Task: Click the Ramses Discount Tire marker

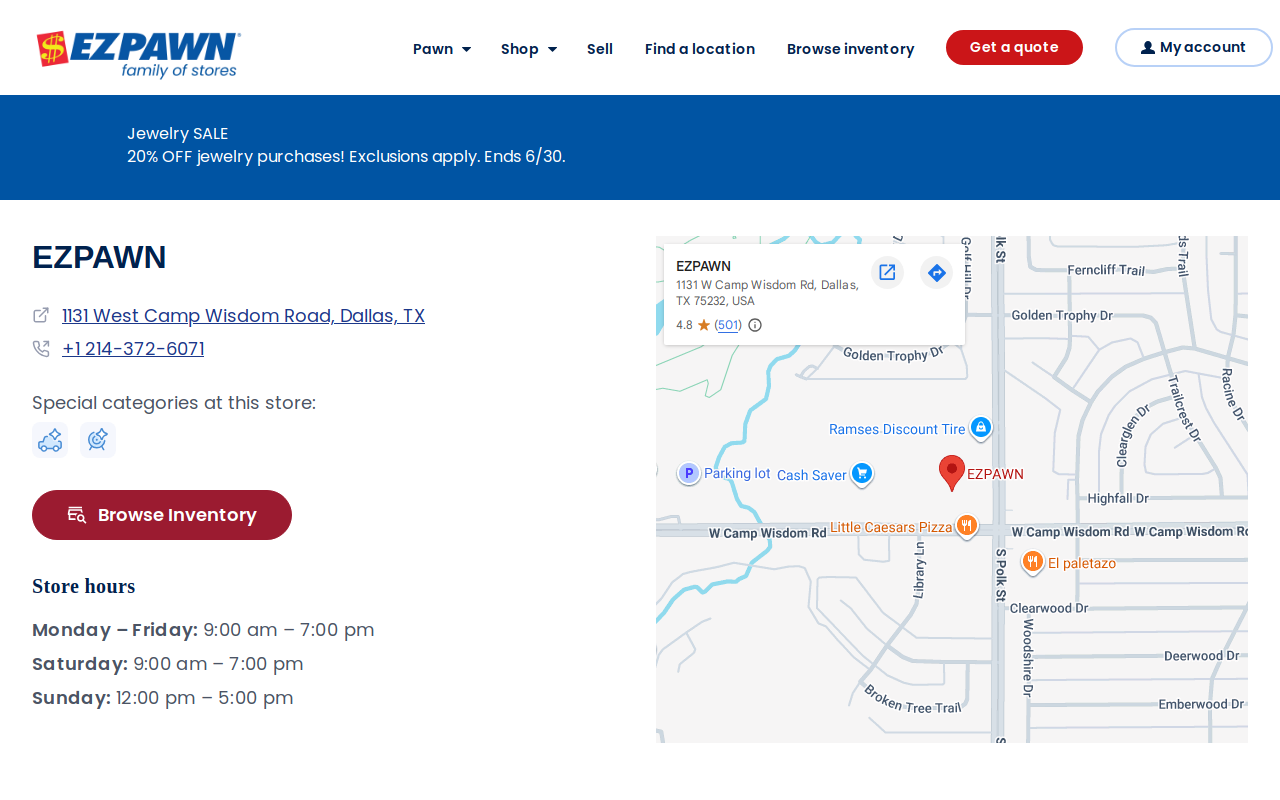Action: tap(981, 428)
